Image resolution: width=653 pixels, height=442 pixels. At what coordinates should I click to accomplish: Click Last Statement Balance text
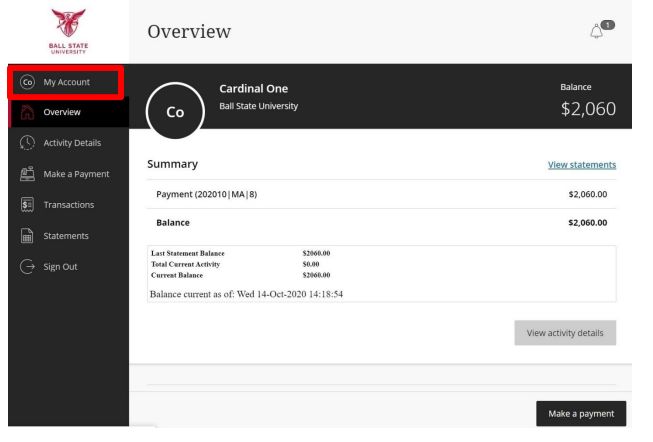pyautogui.click(x=188, y=253)
